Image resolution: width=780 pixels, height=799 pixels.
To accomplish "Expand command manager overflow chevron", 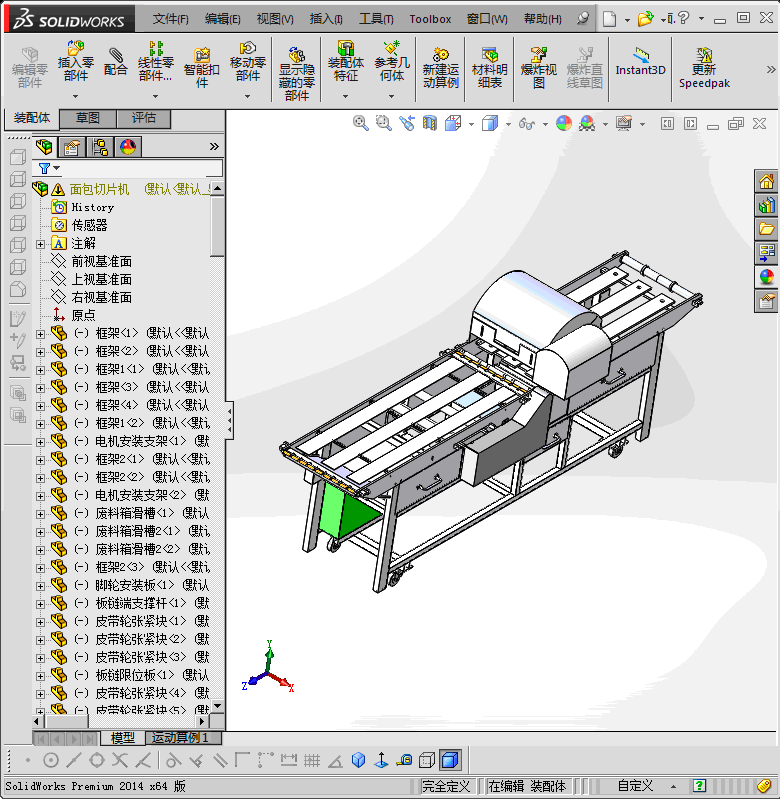I will [771, 70].
